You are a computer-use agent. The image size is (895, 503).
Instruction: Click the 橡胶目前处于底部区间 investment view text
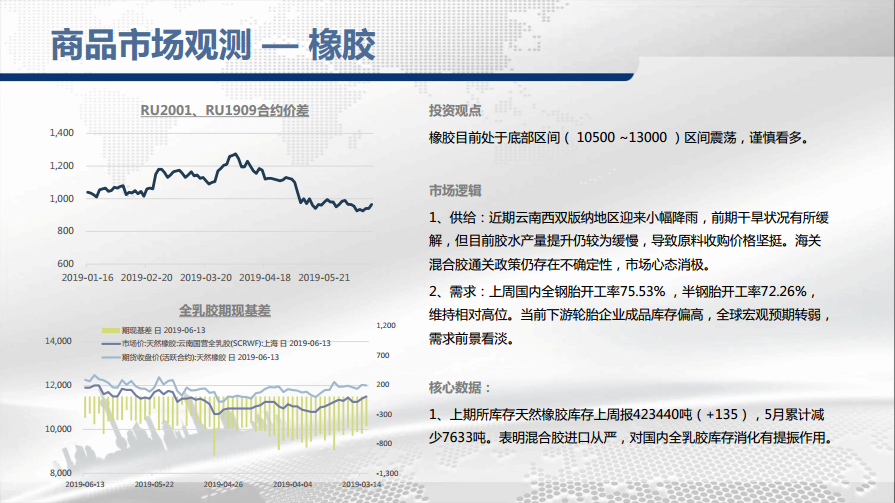pyautogui.click(x=616, y=137)
